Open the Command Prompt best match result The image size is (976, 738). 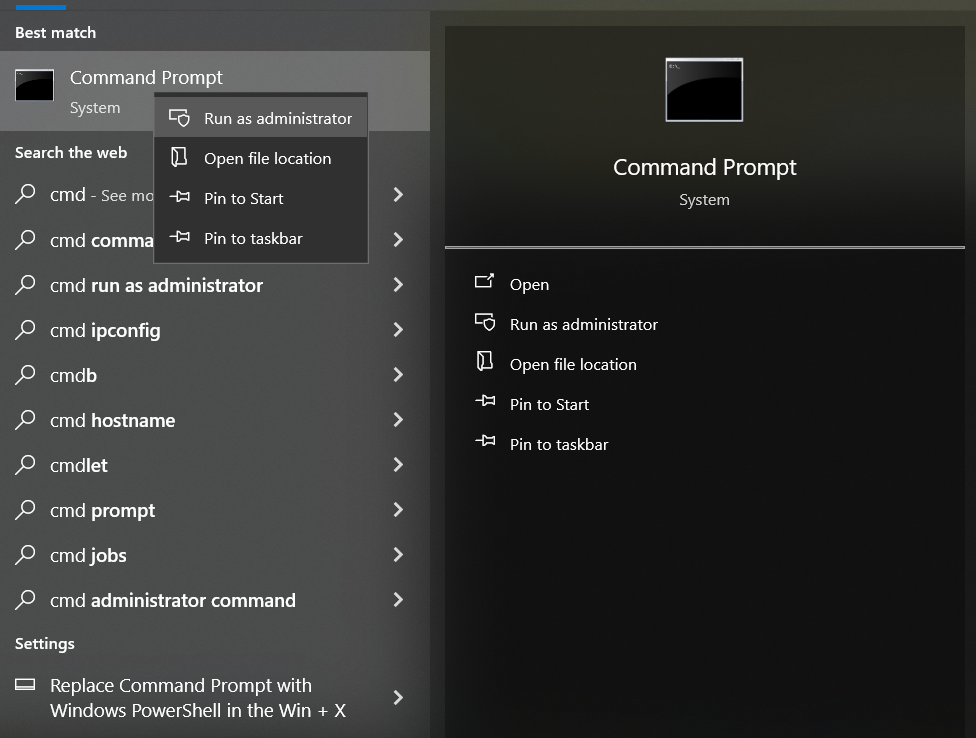tap(215, 91)
